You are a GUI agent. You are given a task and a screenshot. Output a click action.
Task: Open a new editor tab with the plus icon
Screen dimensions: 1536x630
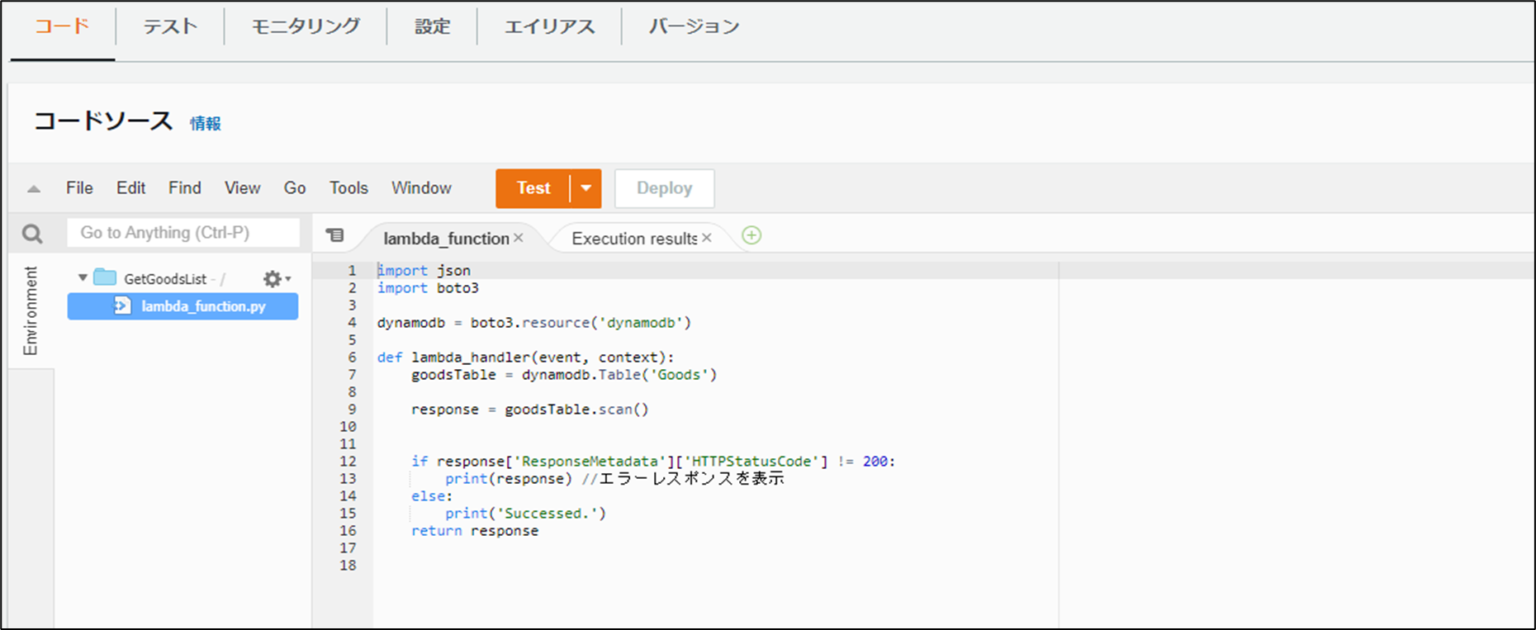(x=750, y=235)
